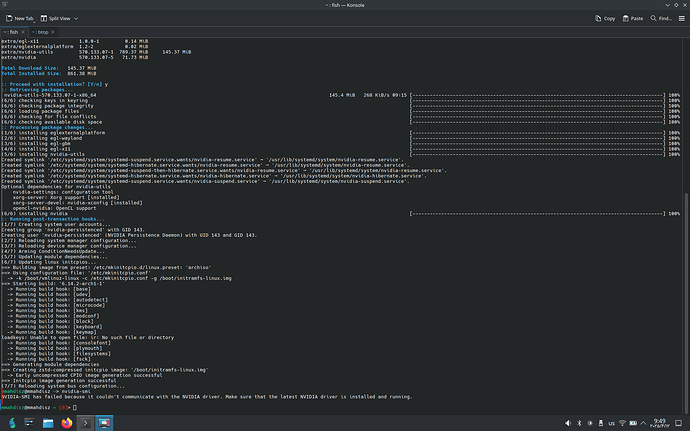Launch Firefox from the taskbar

click(66, 423)
